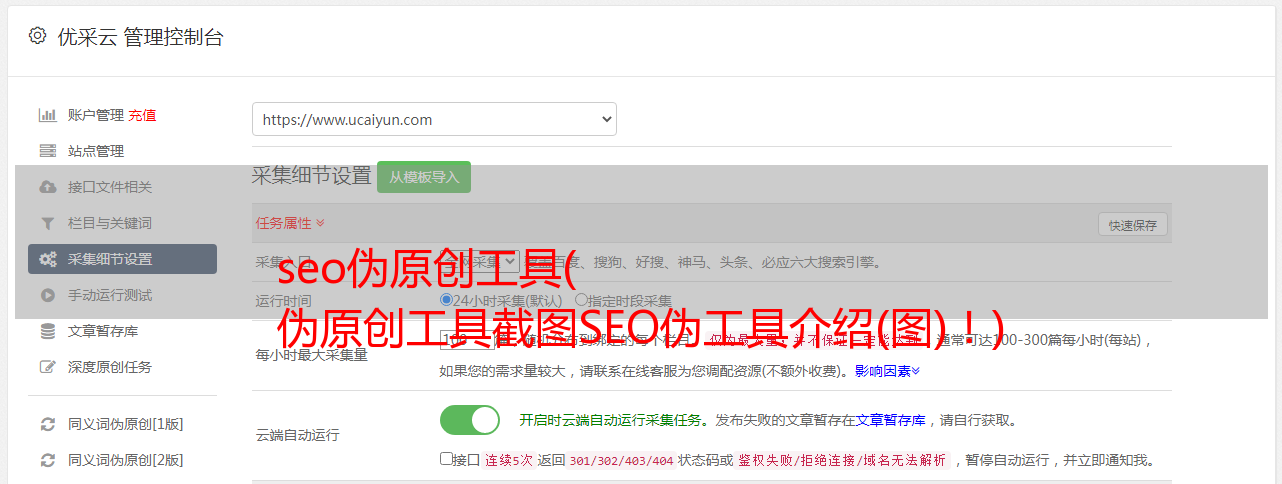Click the cloud upload icon for 接口文件相关
The height and width of the screenshot is (484, 1282).
[47, 187]
